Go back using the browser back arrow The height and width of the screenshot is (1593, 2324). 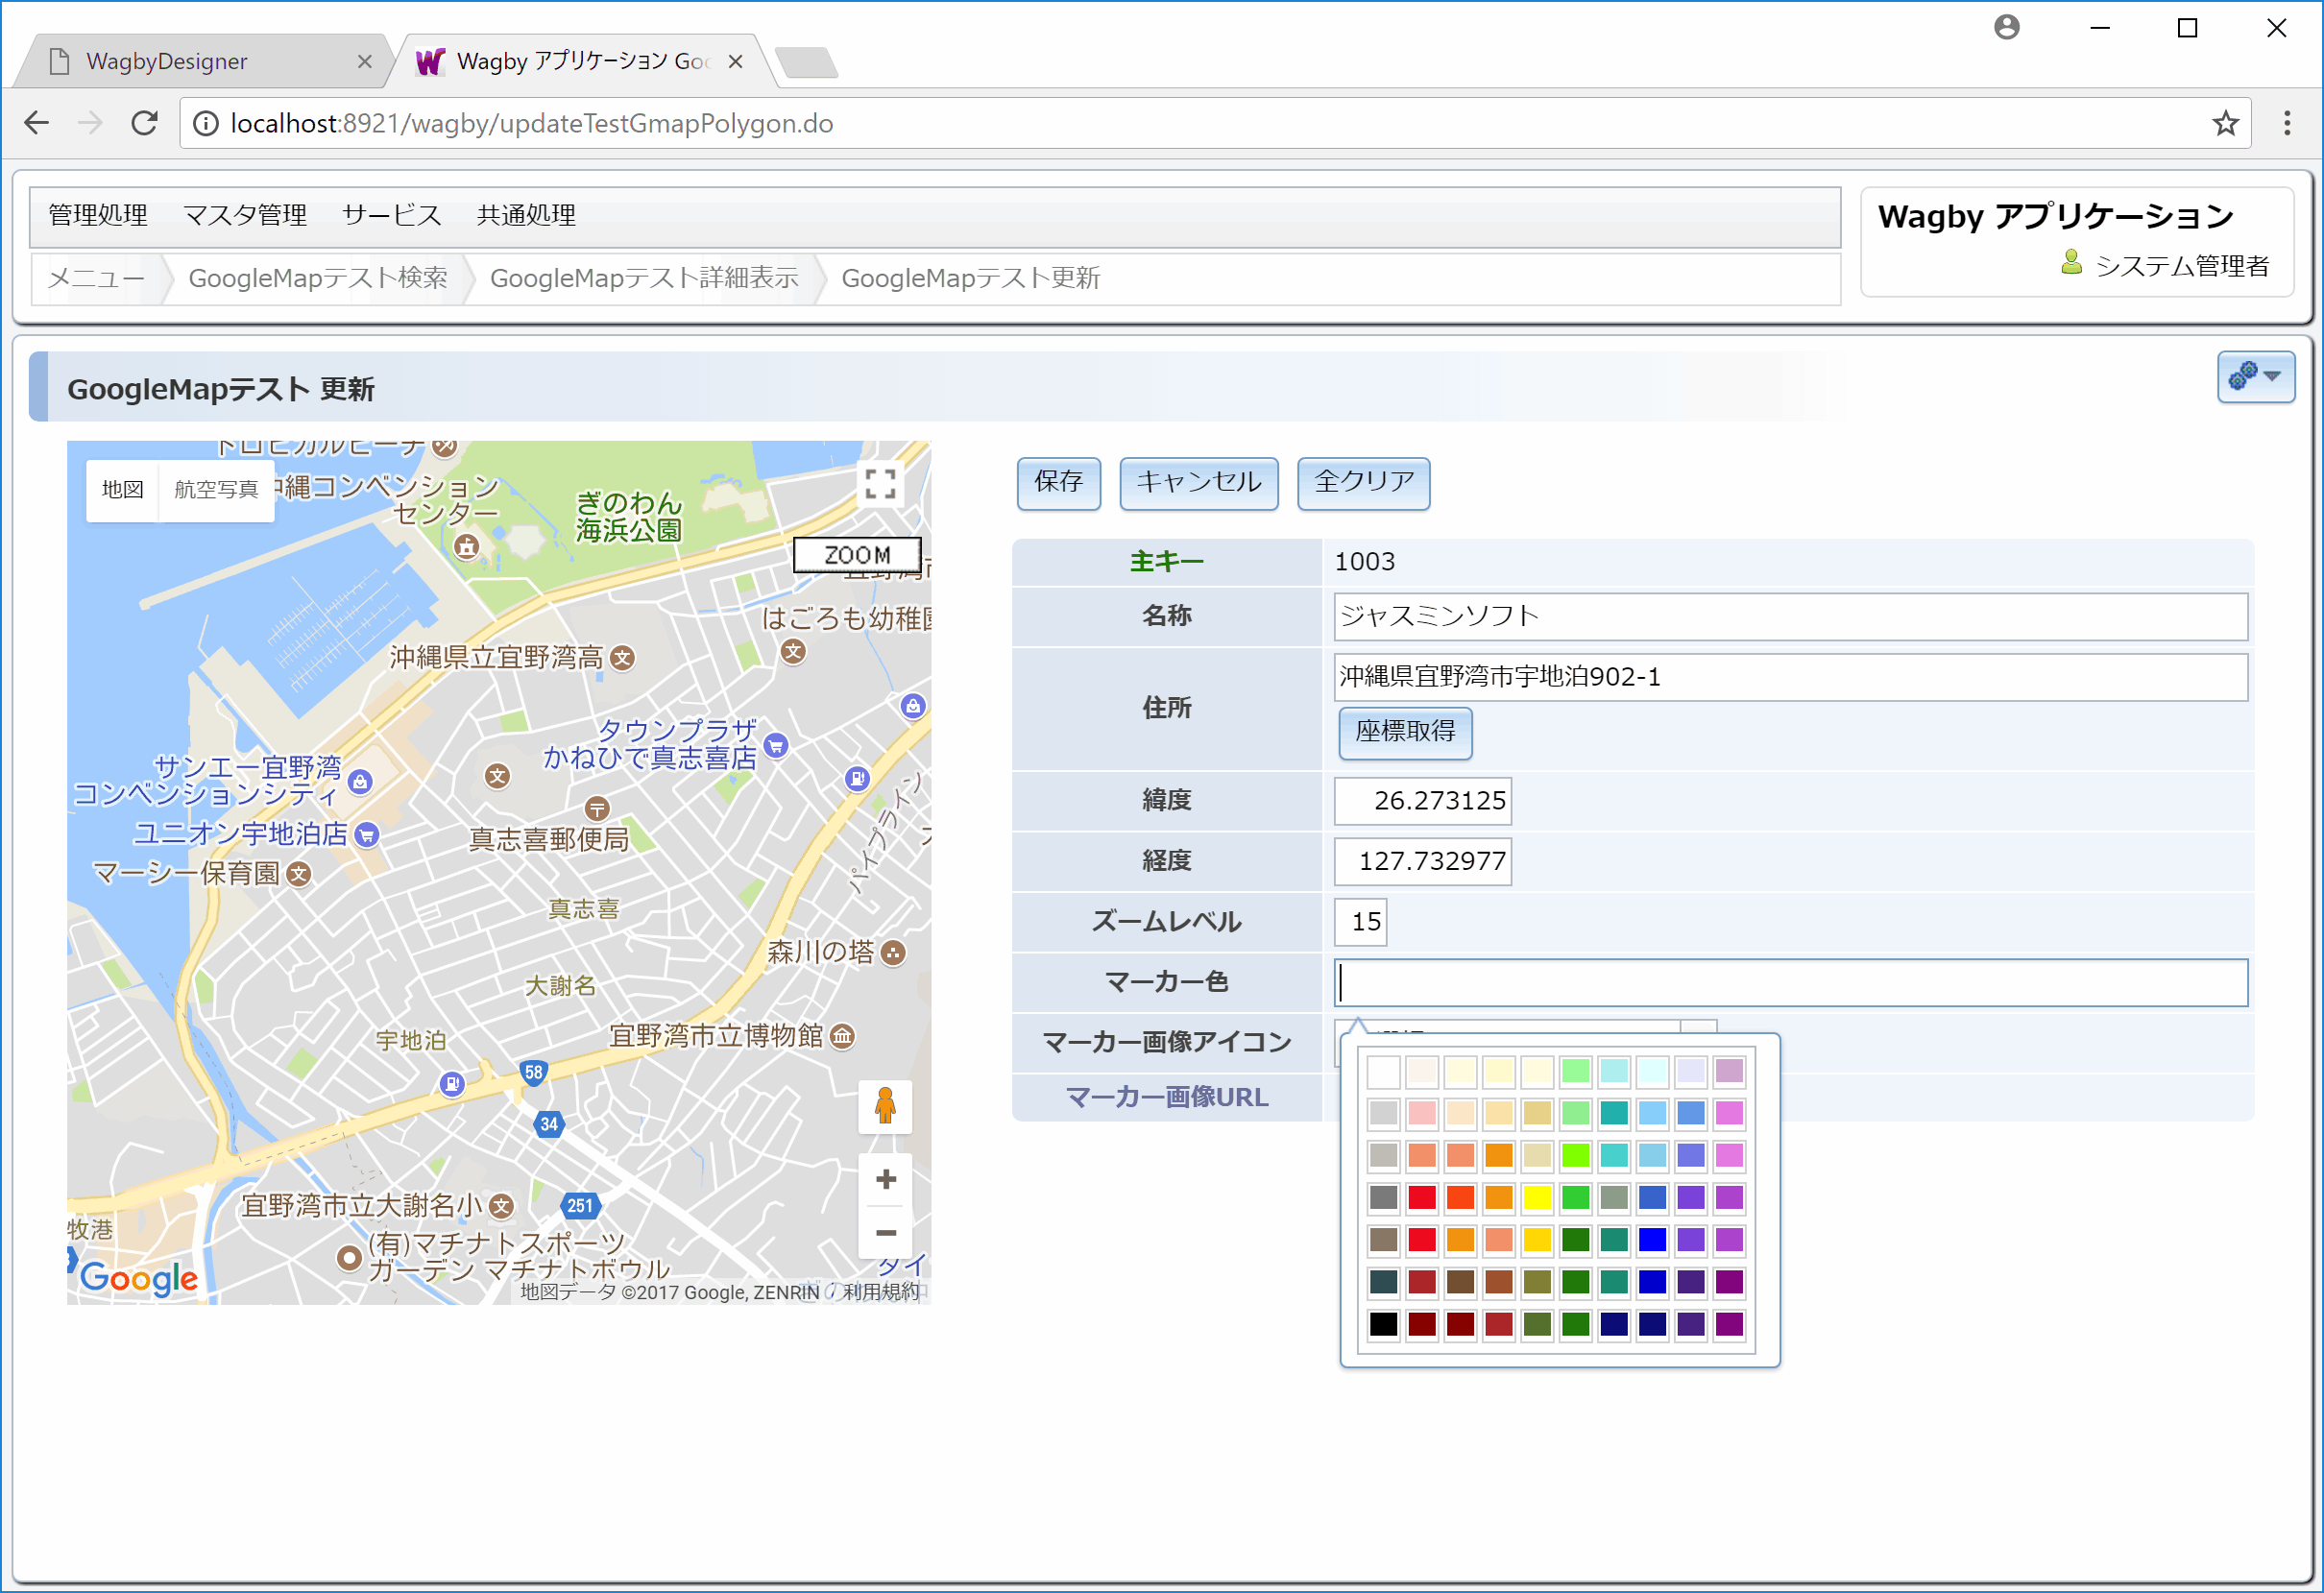37,123
